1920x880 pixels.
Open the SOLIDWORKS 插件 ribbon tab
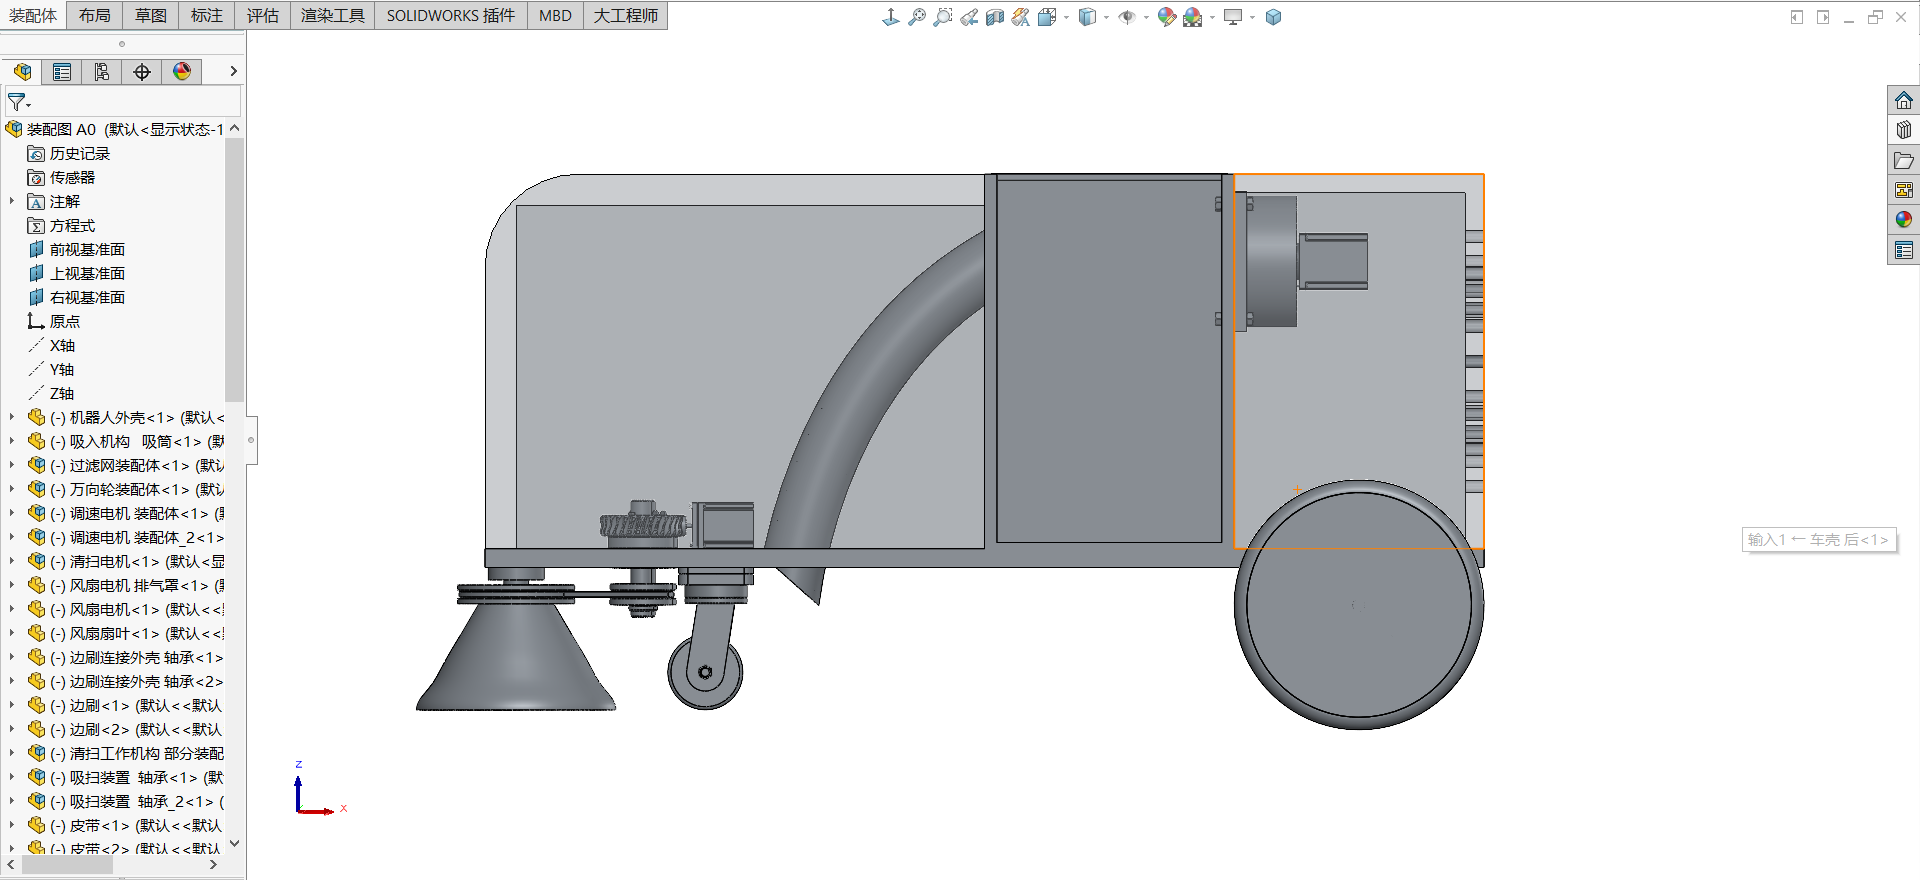point(450,15)
